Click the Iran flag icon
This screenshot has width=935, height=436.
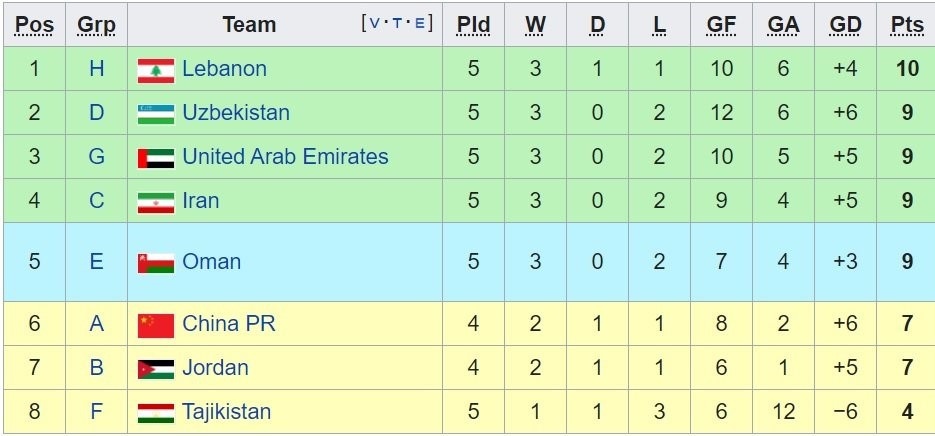coord(155,202)
